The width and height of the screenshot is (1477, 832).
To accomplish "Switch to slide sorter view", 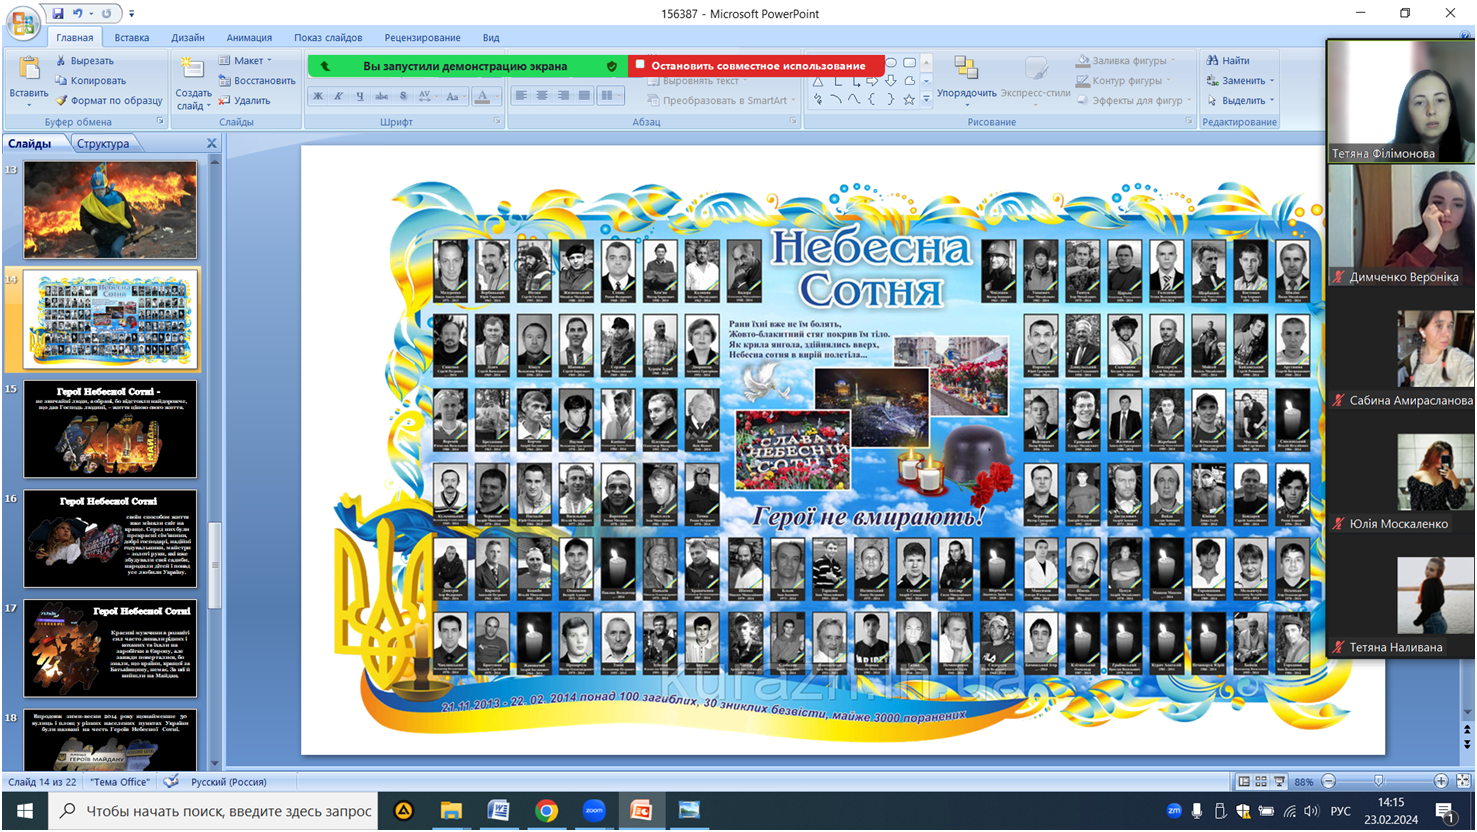I will click(x=1261, y=782).
